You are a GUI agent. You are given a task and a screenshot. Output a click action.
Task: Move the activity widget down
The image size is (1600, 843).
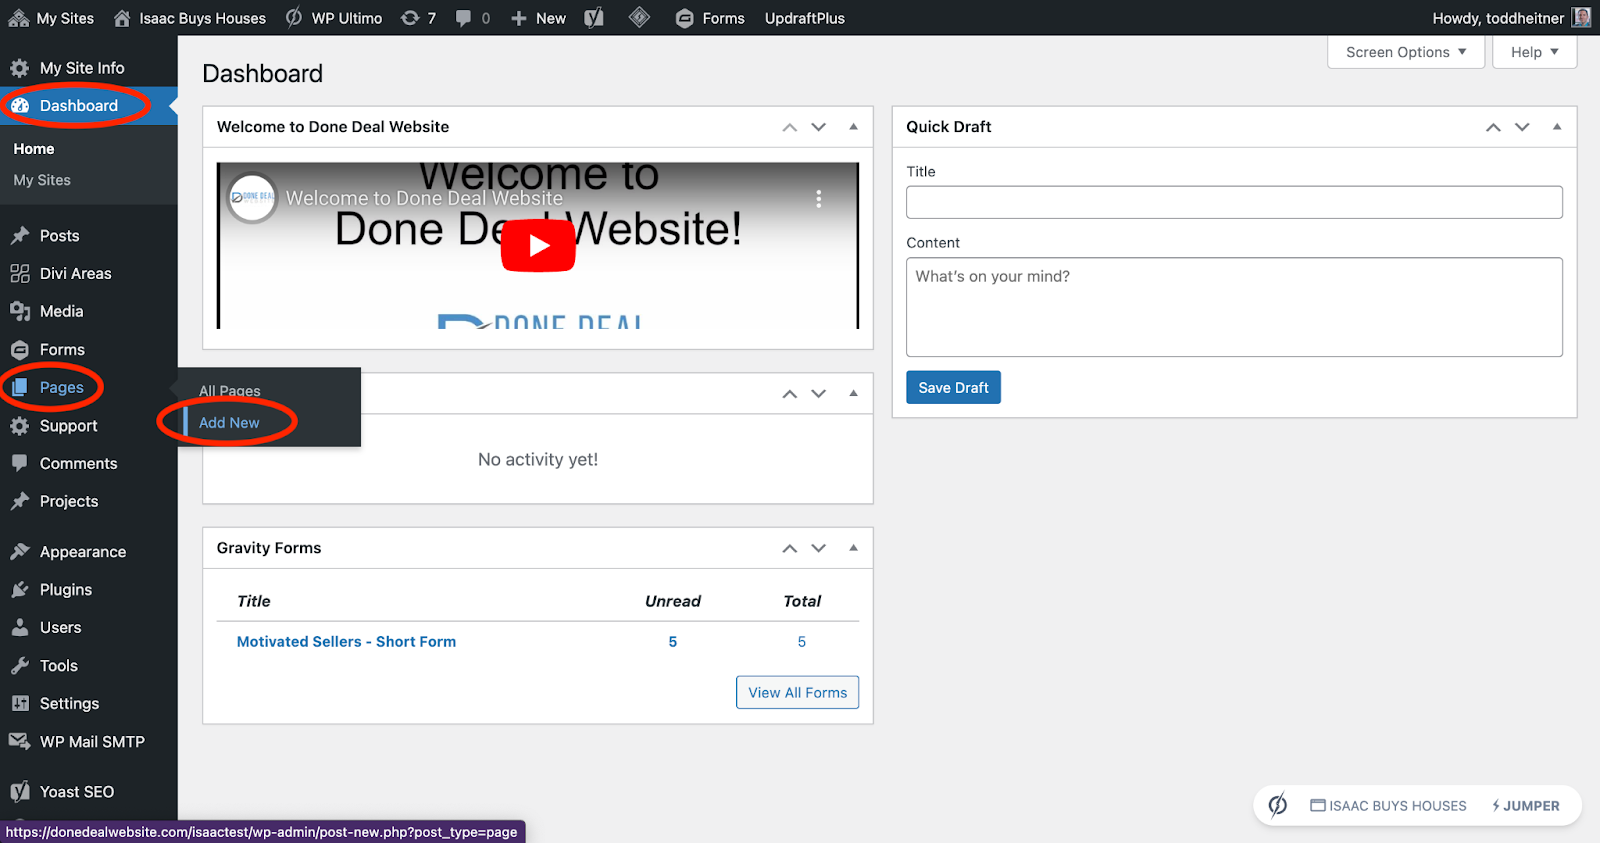(x=819, y=394)
